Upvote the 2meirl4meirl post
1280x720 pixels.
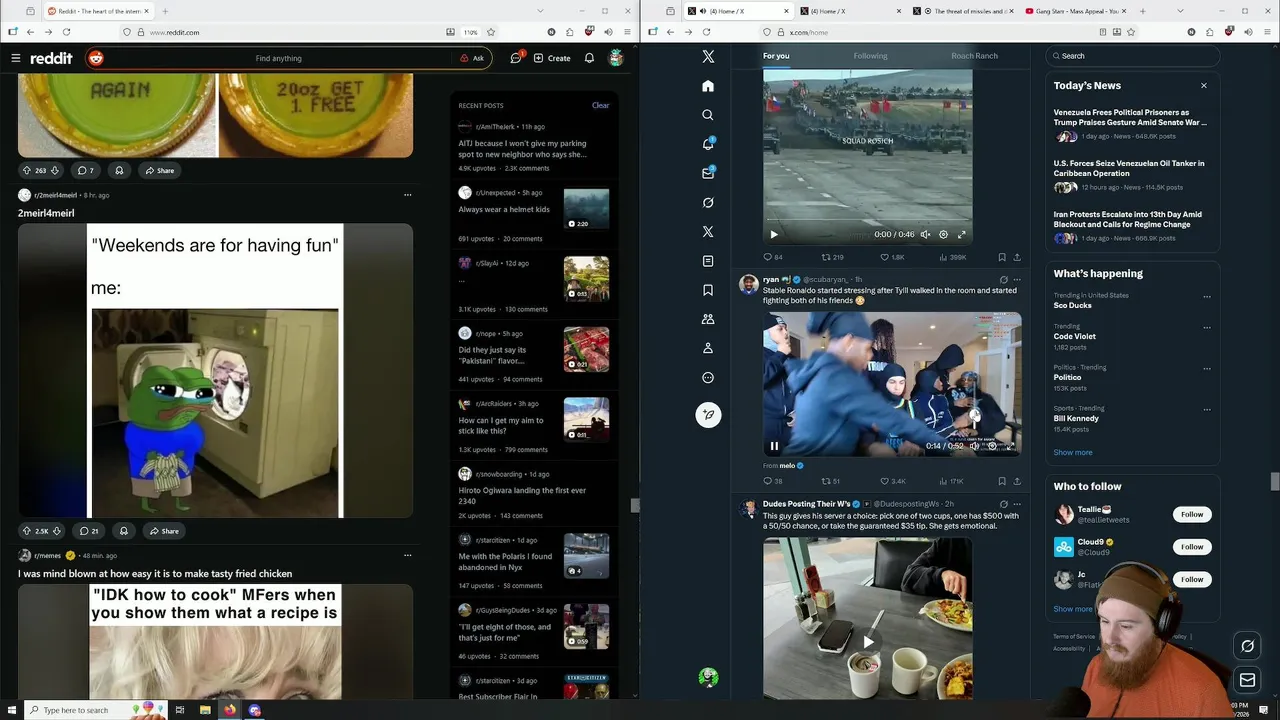point(27,531)
